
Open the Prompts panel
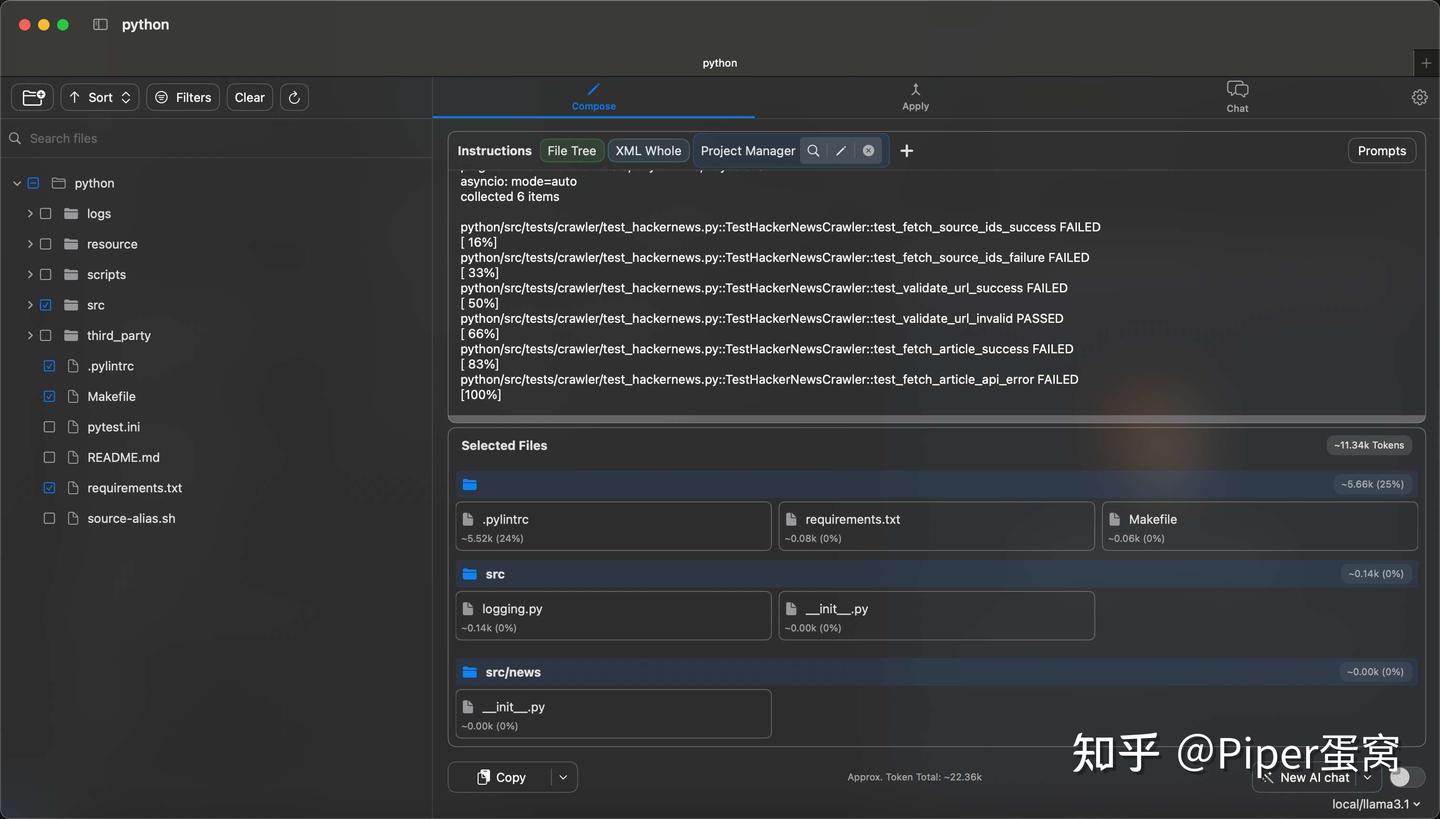click(x=1381, y=150)
